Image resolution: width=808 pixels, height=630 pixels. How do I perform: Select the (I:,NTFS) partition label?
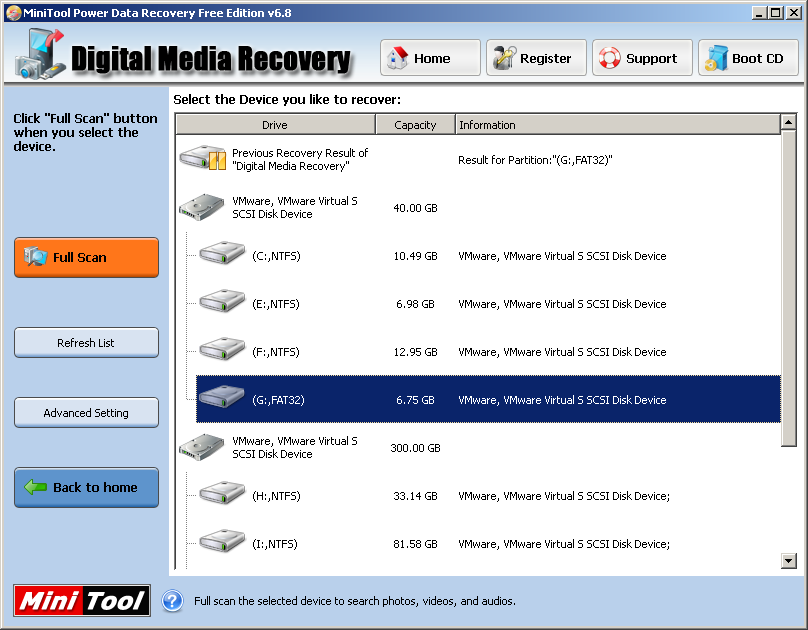point(275,544)
